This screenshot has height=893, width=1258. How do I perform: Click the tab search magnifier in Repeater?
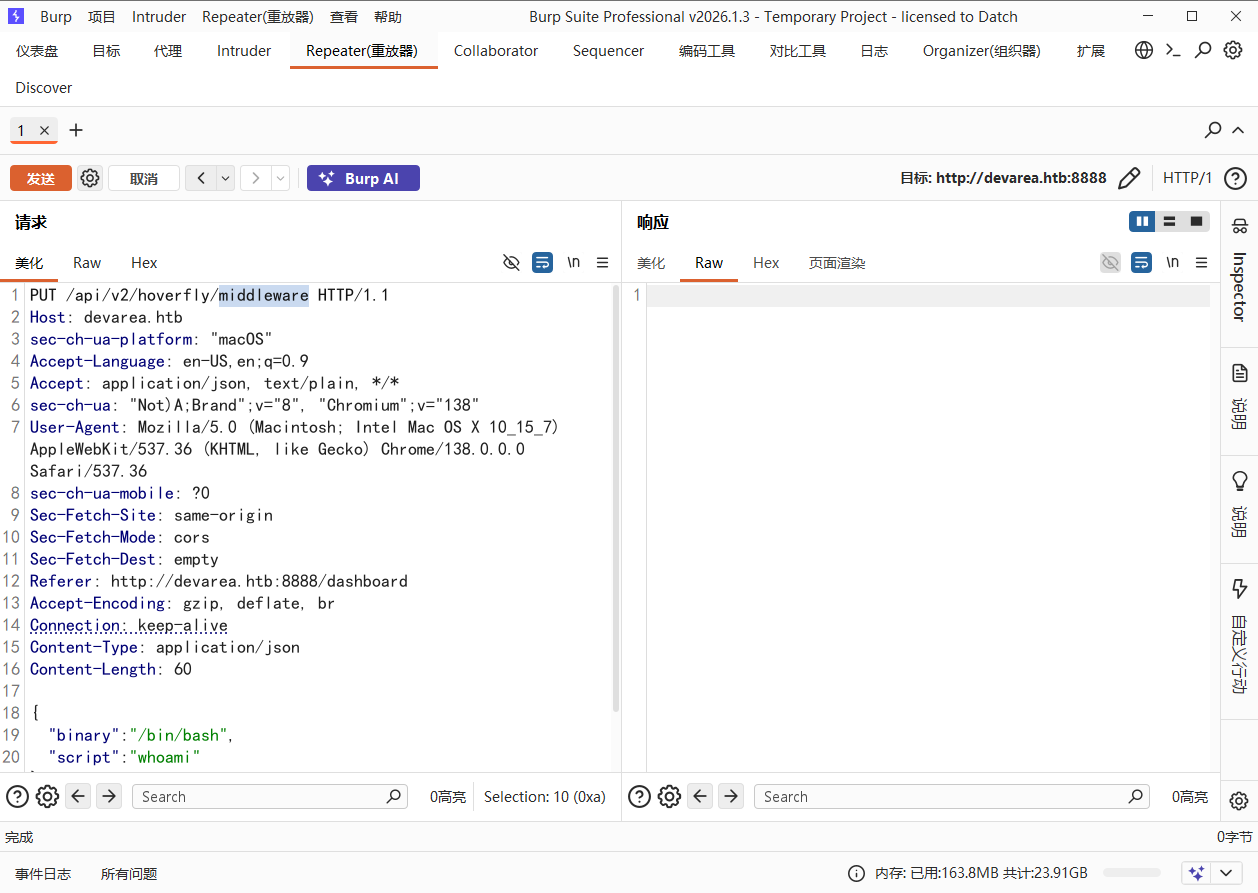tap(1213, 130)
